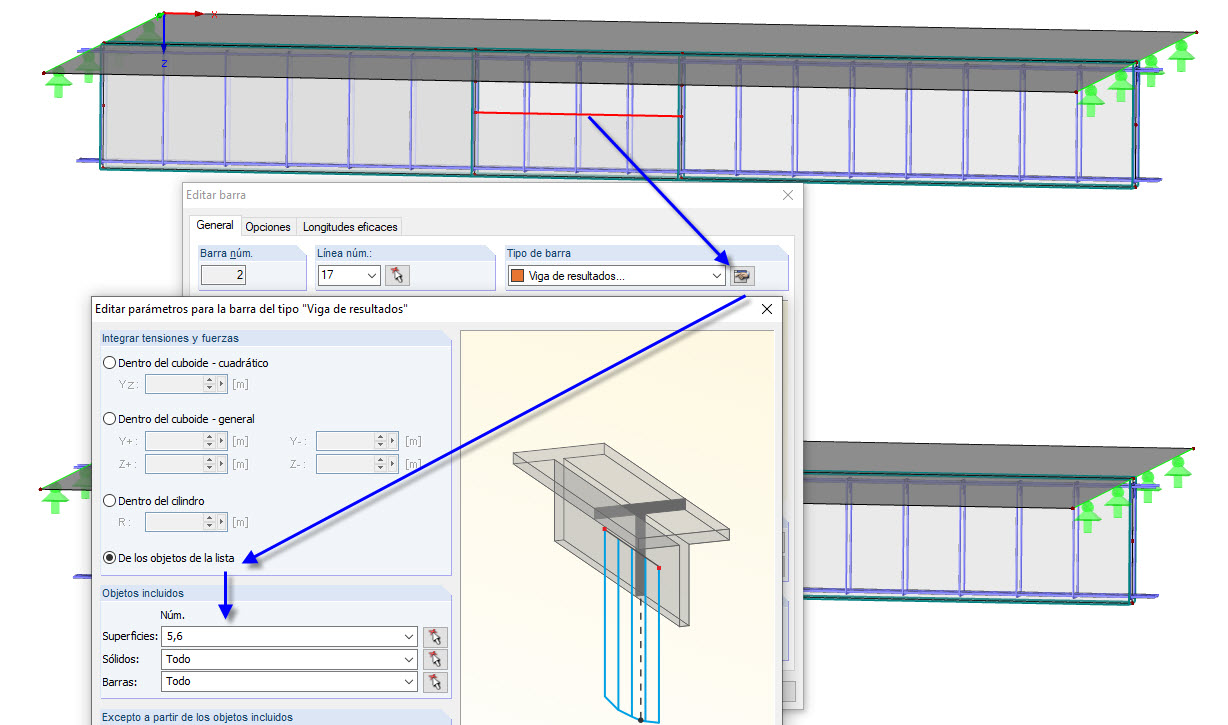Click the Objetos incluidos heading

coord(142,593)
